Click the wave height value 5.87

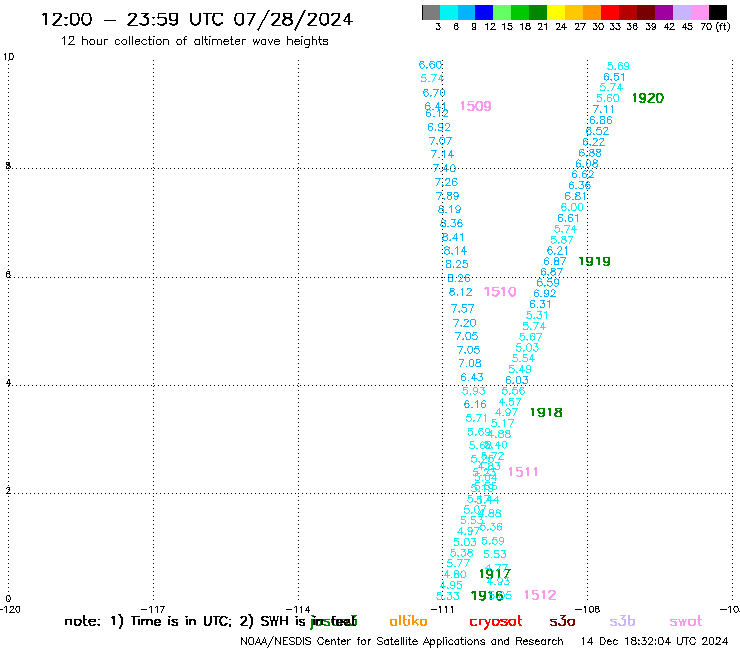[562, 240]
